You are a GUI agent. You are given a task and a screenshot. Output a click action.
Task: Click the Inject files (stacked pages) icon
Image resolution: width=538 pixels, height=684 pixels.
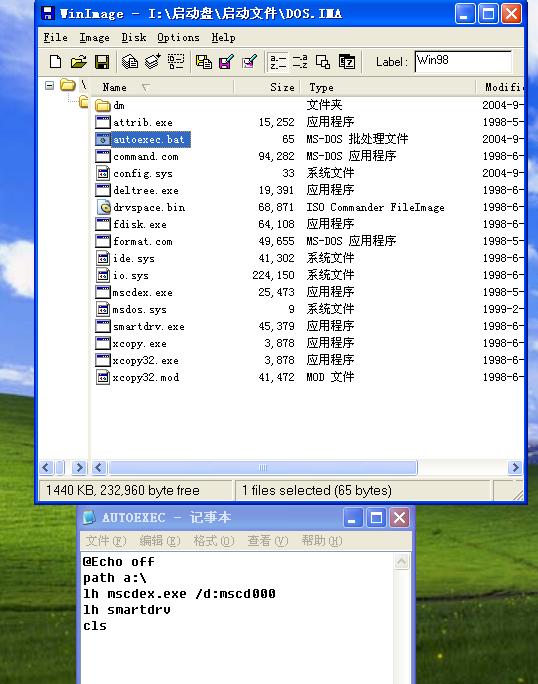click(130, 62)
